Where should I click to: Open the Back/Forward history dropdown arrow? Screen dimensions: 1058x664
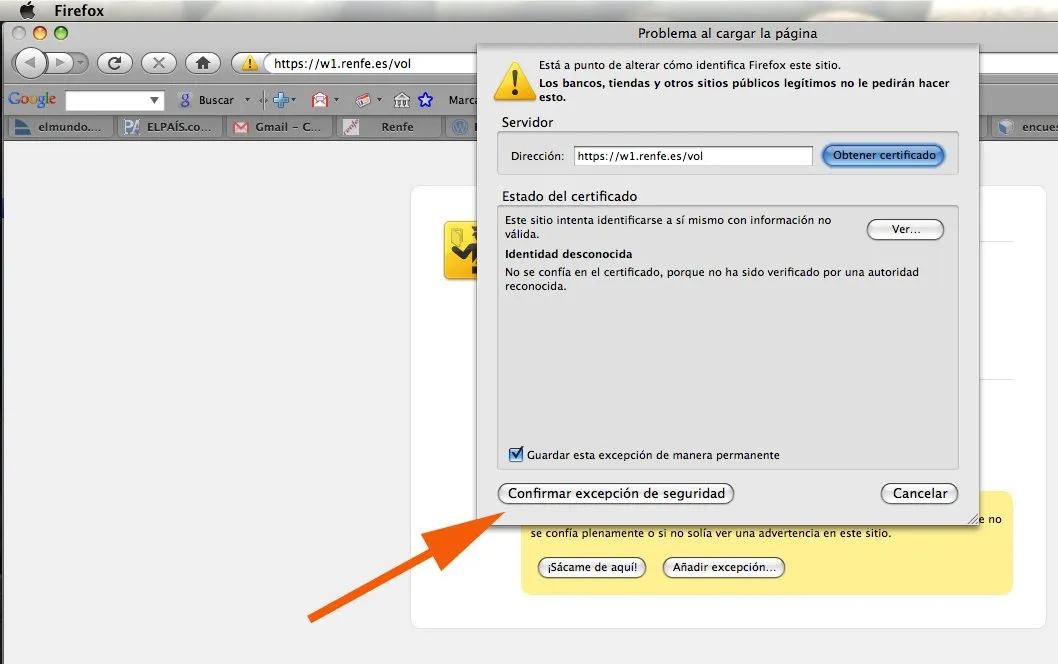coord(80,63)
